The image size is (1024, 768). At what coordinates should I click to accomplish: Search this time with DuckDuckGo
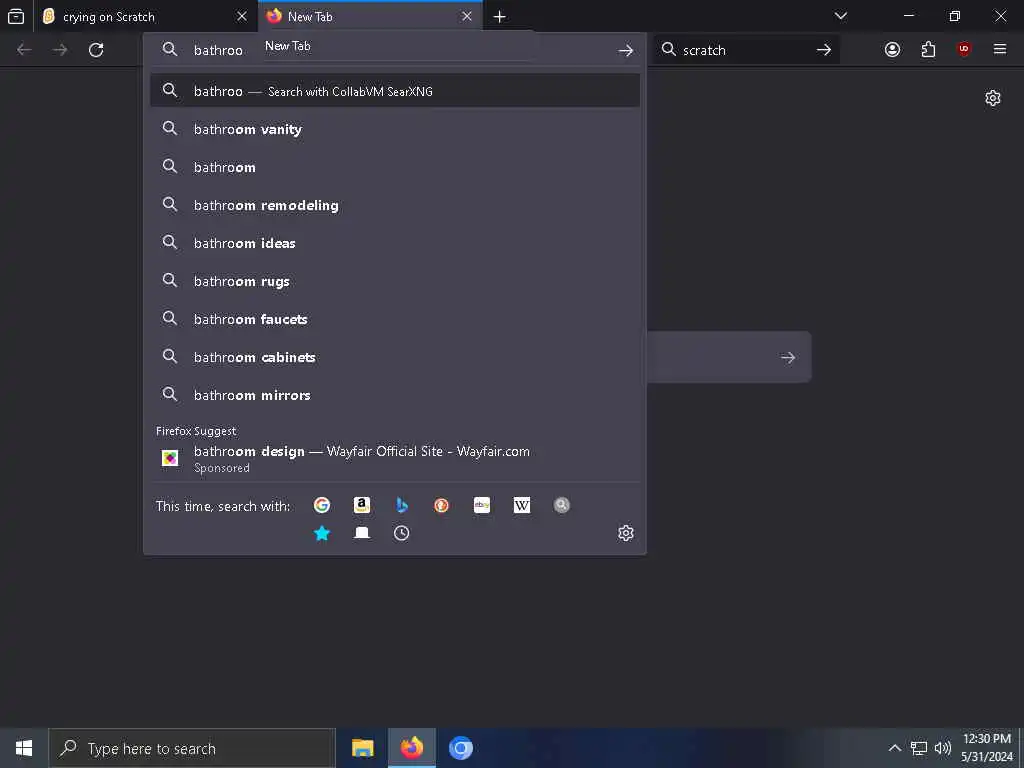point(441,505)
